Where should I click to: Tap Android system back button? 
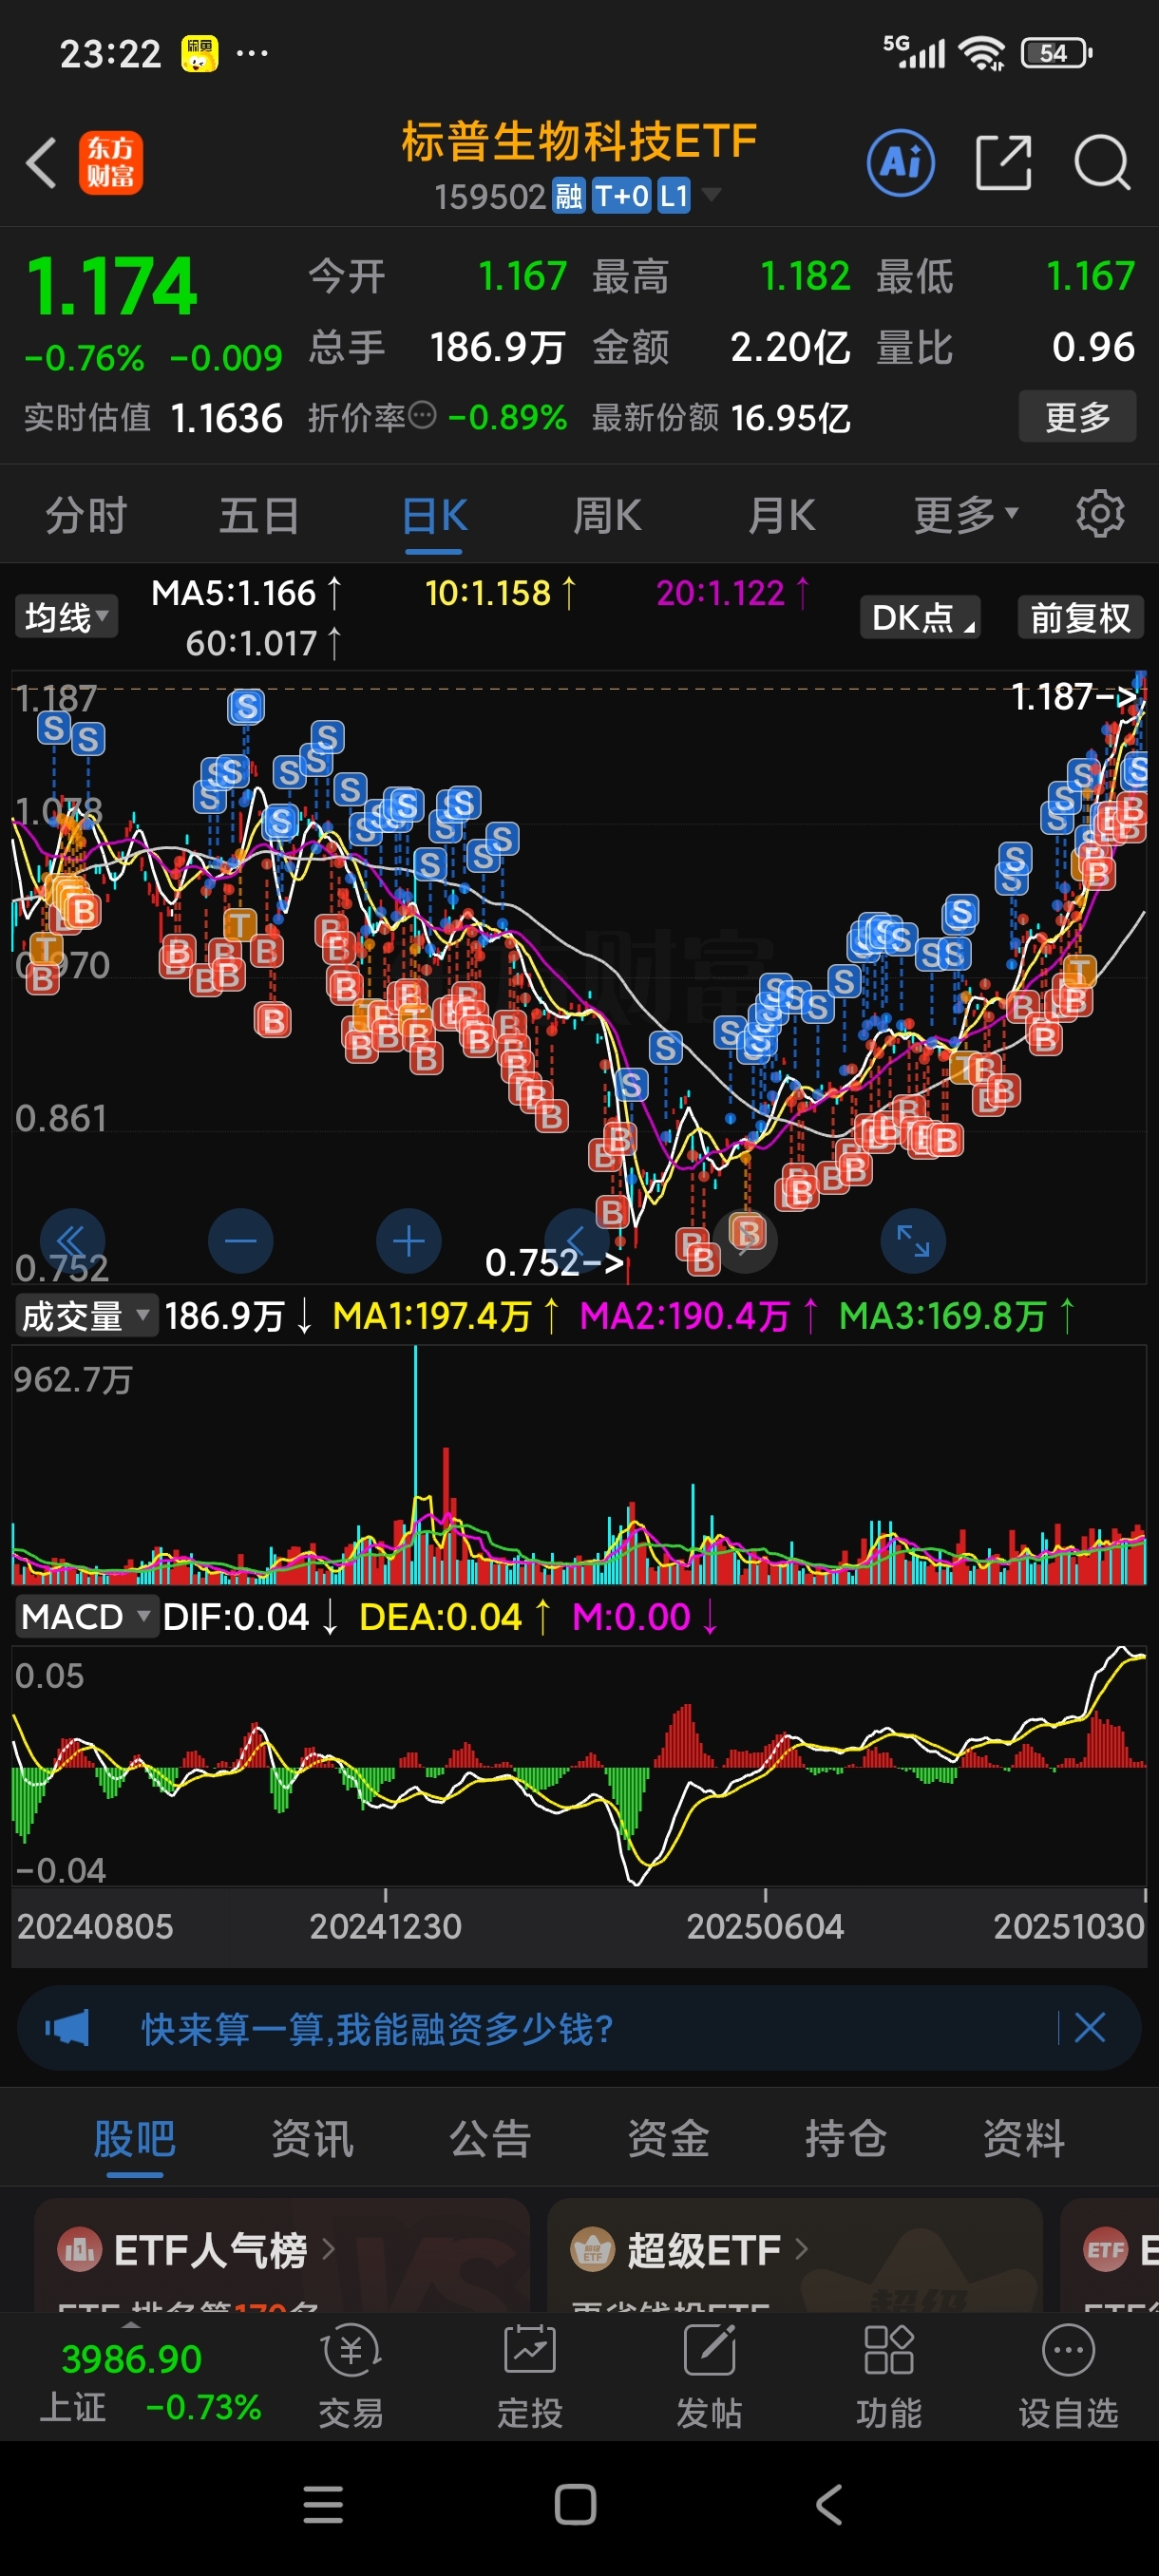pos(828,2504)
